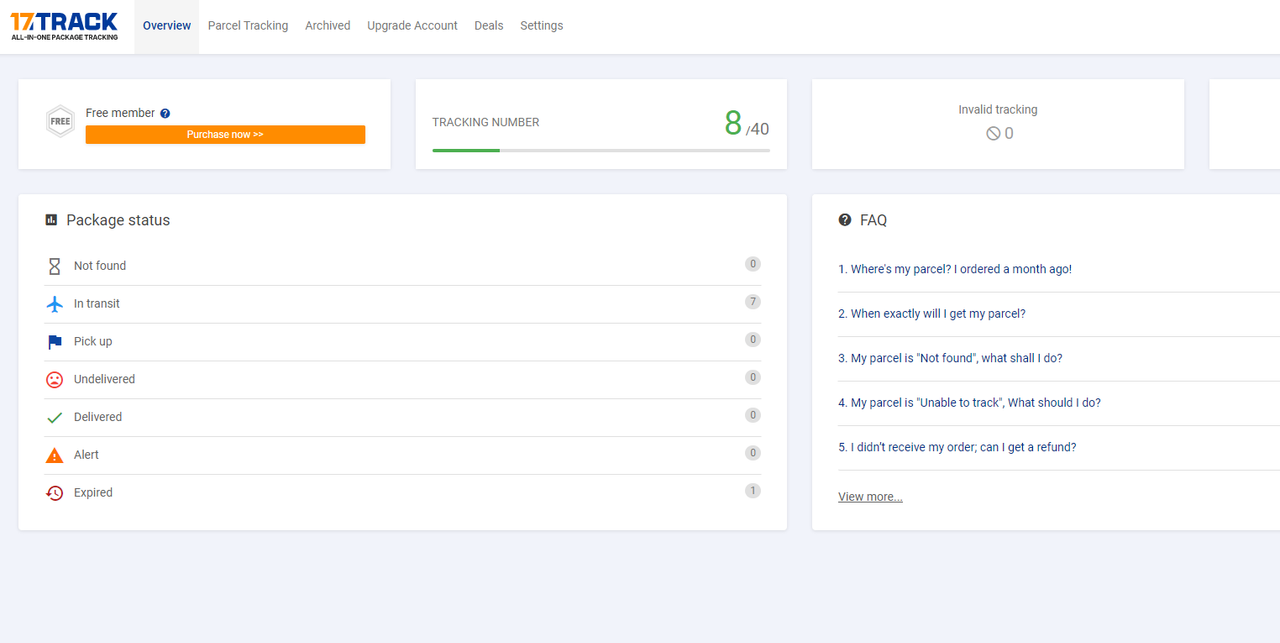Screen dimensions: 1280x643
Task: Click the TRACKING NUMBER heading
Action: [486, 122]
